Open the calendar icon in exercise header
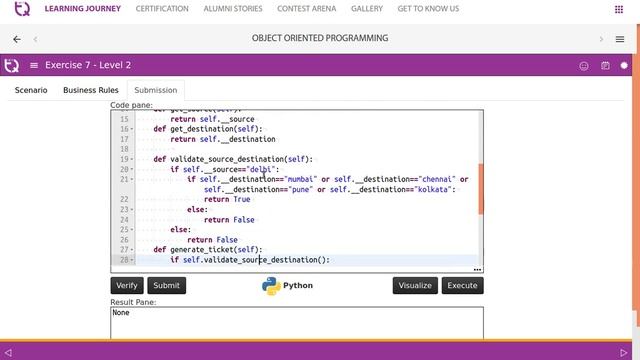 [x=605, y=65]
